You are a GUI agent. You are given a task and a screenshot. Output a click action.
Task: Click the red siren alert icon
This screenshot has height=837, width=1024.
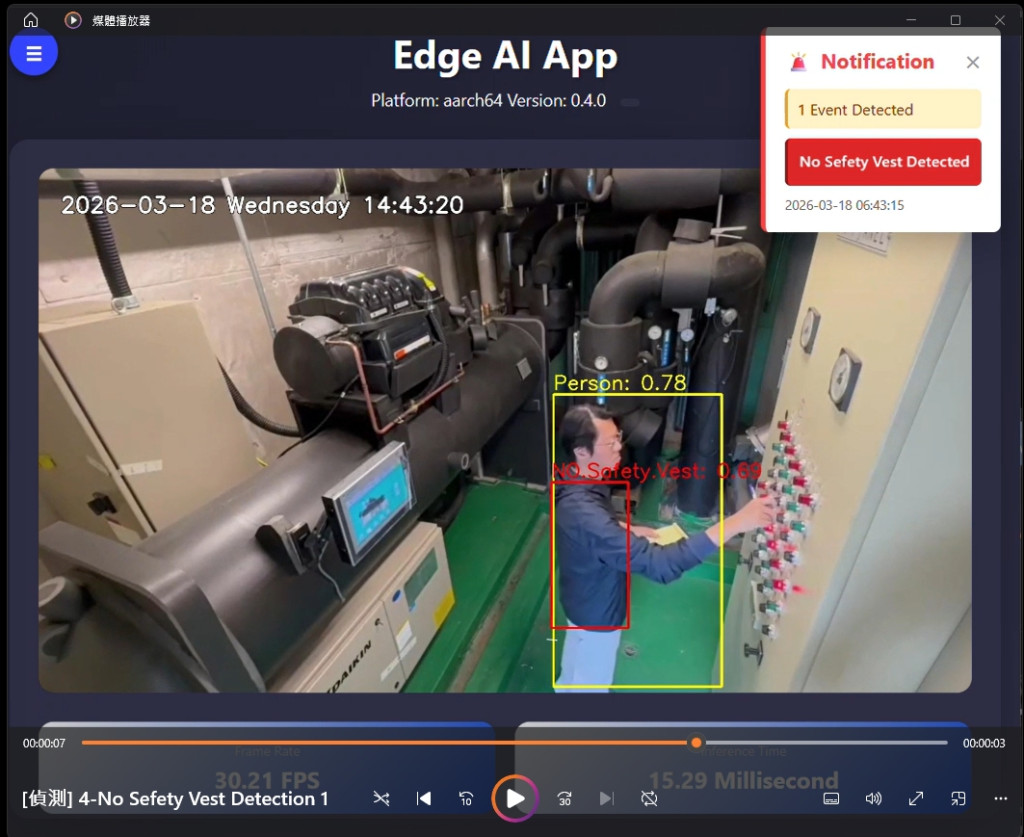coord(798,62)
